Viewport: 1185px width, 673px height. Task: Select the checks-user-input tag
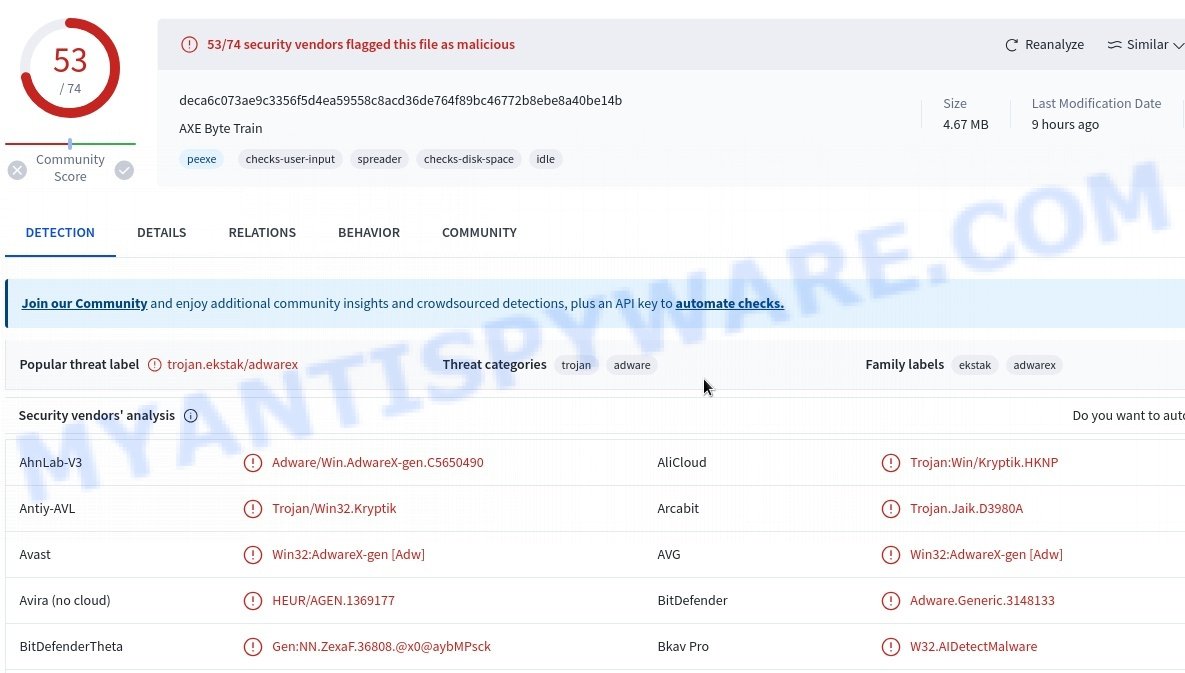290,159
